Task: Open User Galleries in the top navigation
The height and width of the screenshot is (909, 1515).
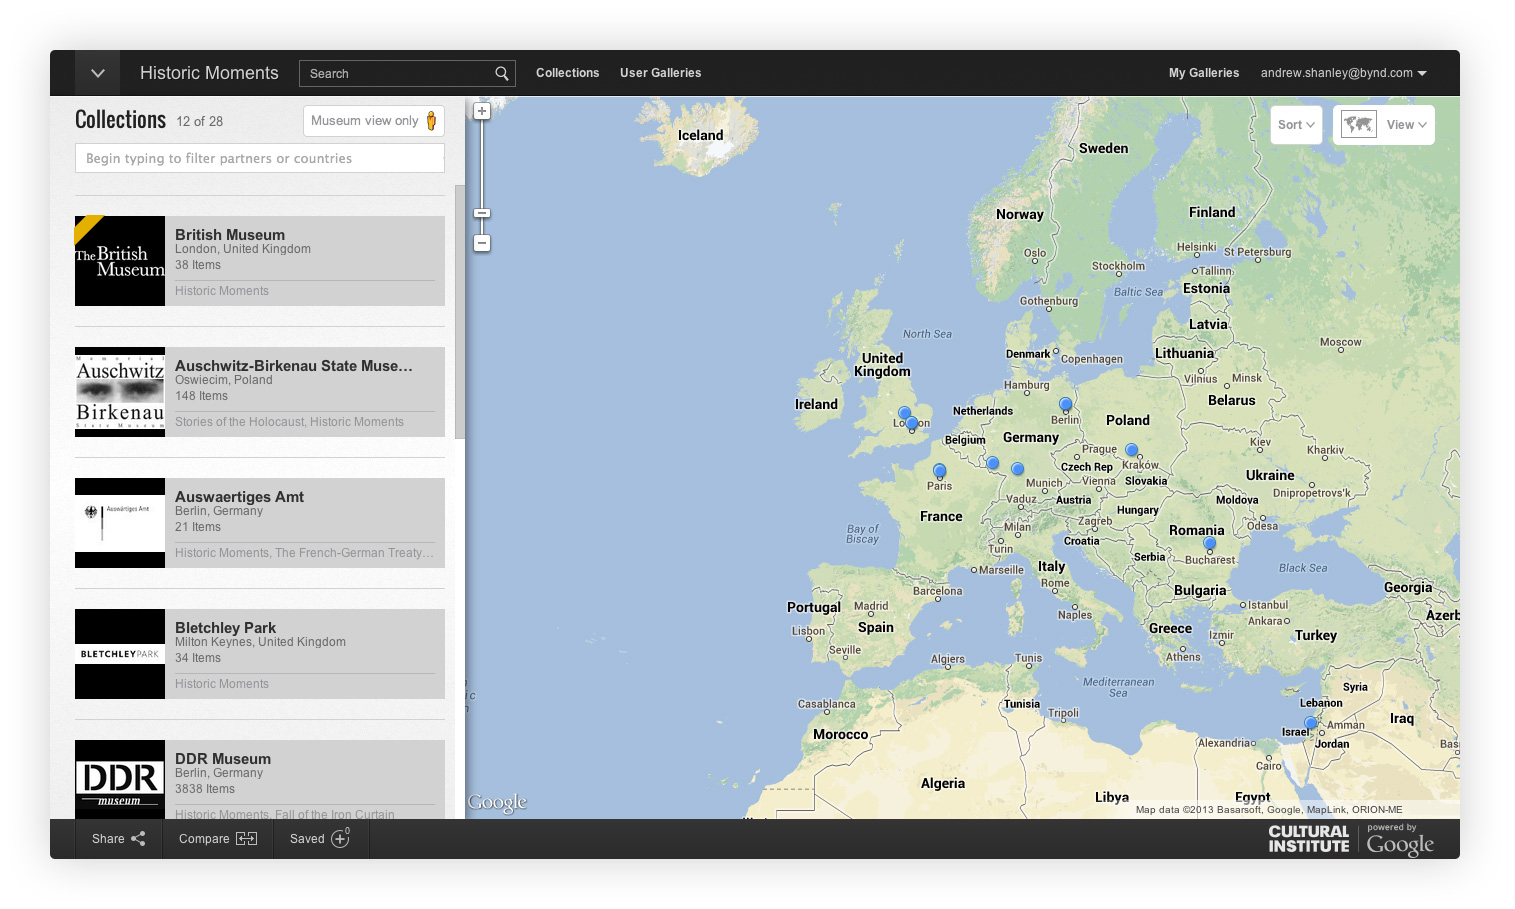Action: [660, 73]
